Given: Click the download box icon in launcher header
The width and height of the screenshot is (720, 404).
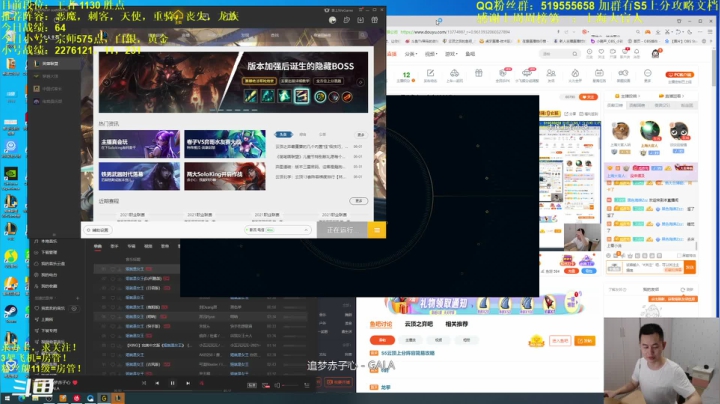Looking at the screenshot, I should tap(360, 20).
